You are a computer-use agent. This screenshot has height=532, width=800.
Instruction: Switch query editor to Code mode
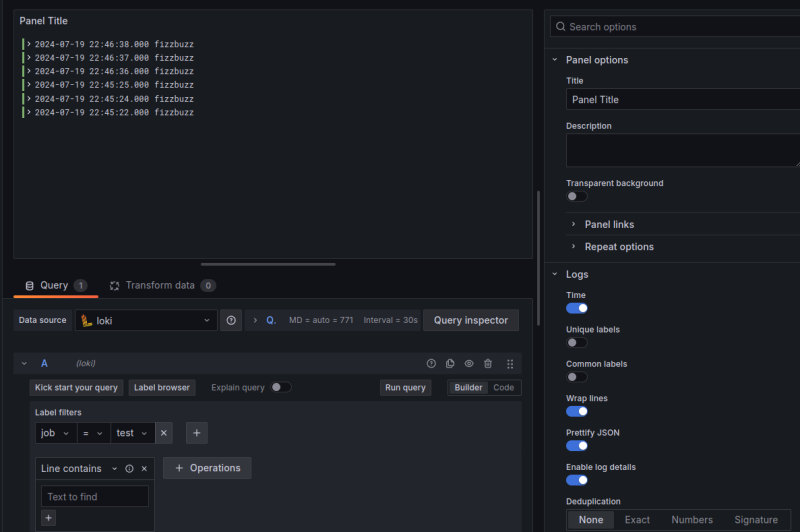coord(503,387)
